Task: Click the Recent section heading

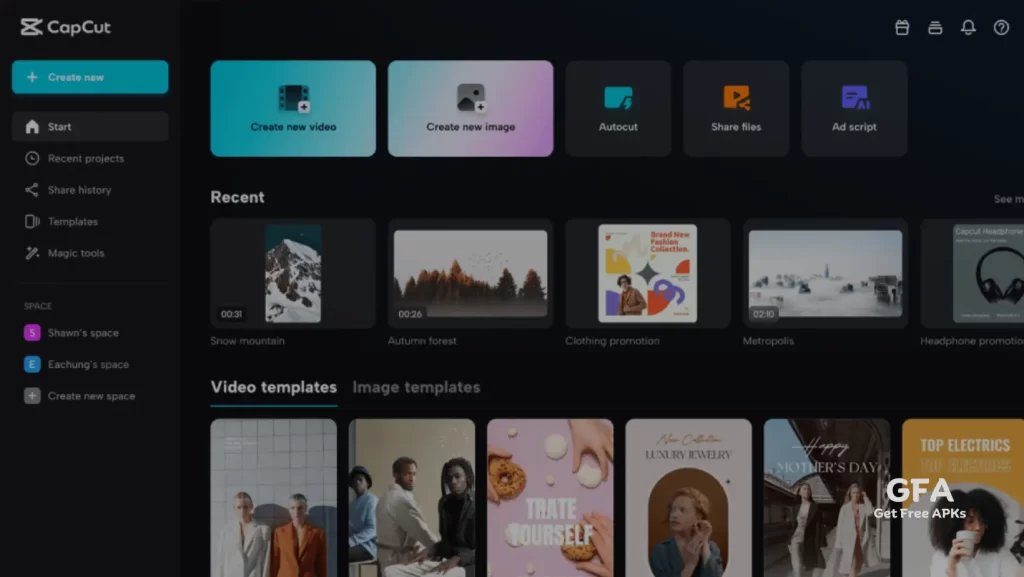Action: 237,197
